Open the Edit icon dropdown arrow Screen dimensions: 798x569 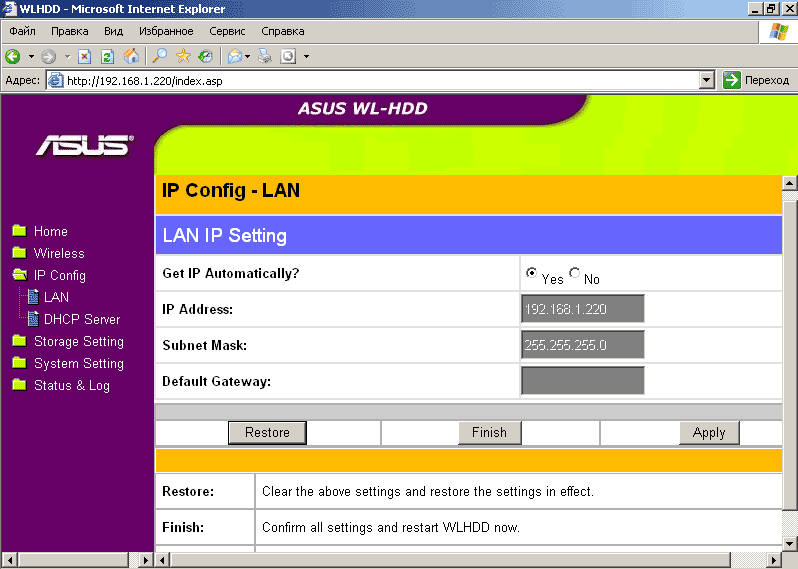(x=306, y=56)
